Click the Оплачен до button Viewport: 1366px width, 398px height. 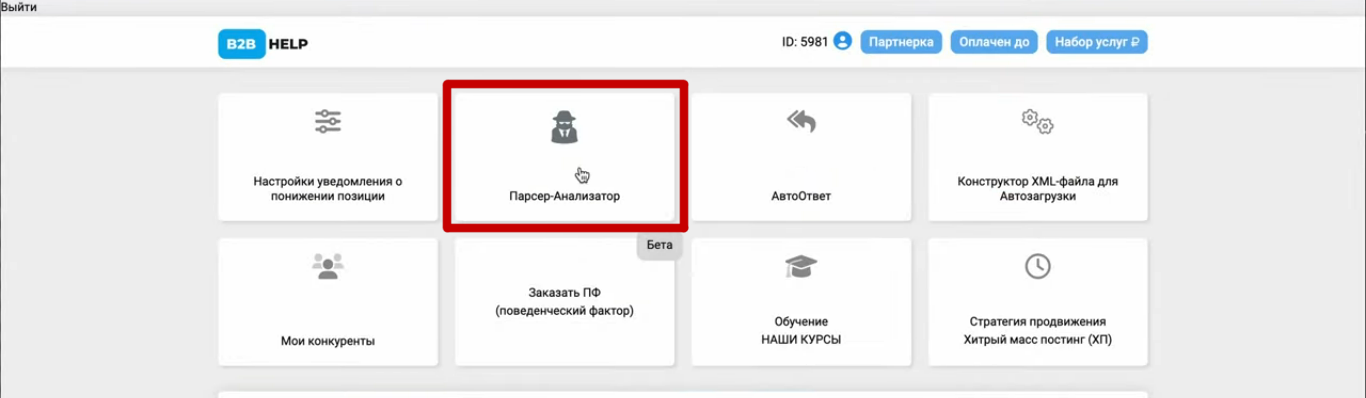[994, 42]
